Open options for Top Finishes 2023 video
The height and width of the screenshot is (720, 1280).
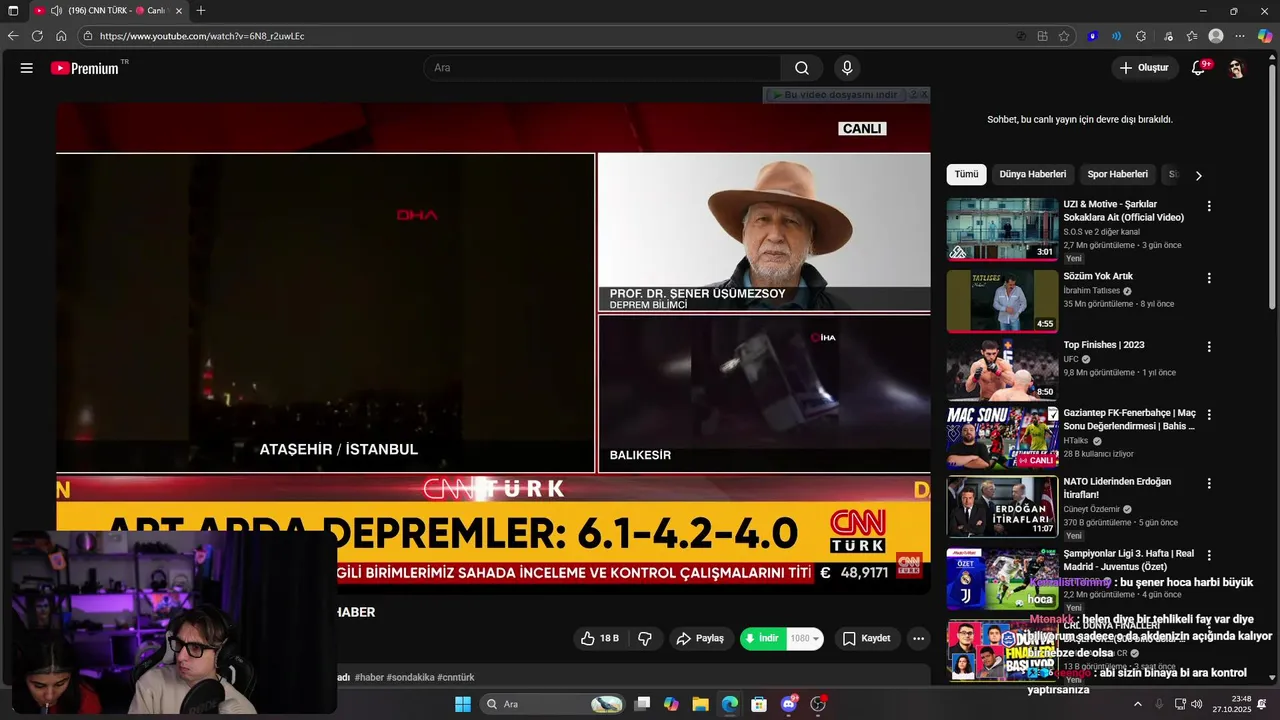pyautogui.click(x=1209, y=347)
